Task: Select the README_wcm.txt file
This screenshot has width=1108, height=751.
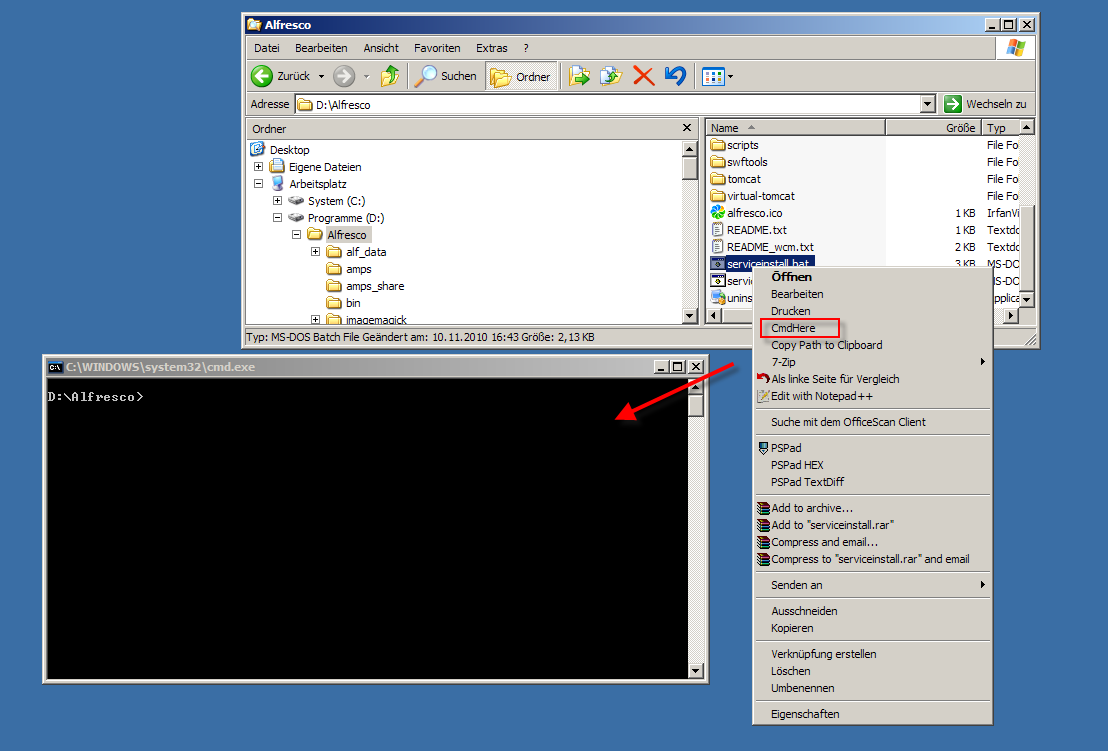Action: click(770, 247)
